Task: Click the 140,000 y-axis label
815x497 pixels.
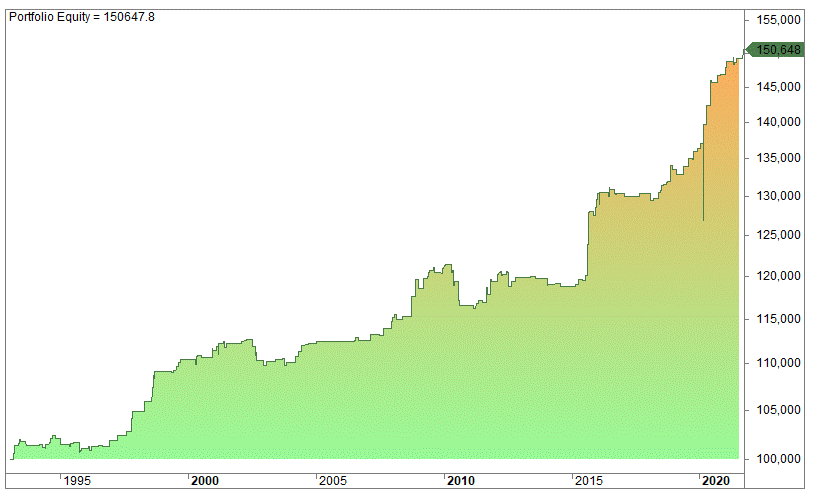Action: tap(778, 122)
